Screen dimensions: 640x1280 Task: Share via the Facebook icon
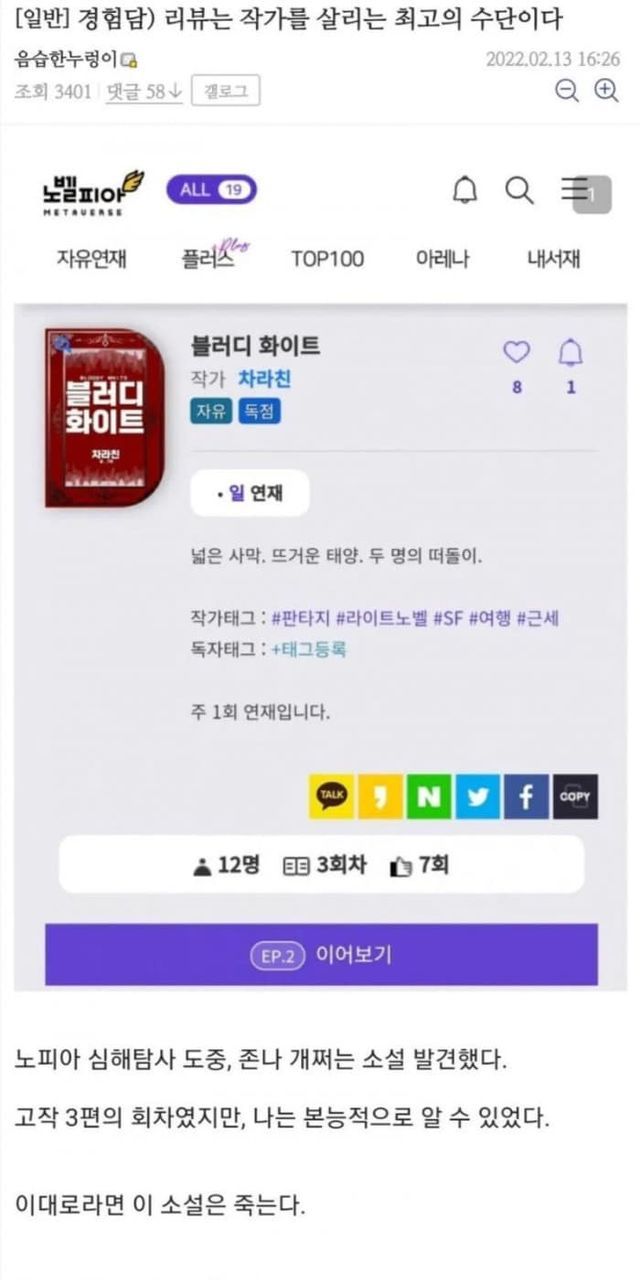tap(526, 796)
